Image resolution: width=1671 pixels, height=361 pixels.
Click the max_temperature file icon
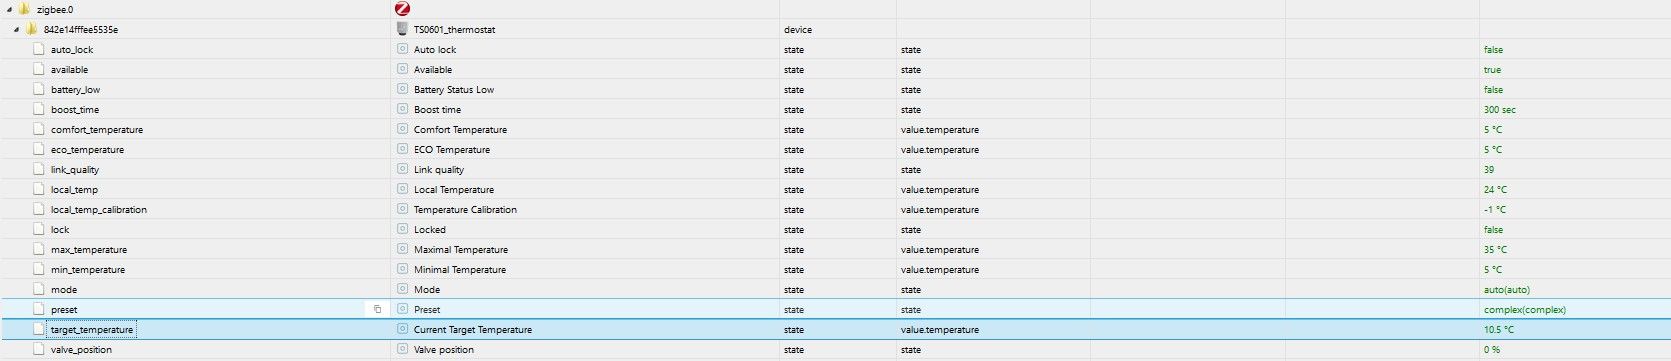point(39,249)
